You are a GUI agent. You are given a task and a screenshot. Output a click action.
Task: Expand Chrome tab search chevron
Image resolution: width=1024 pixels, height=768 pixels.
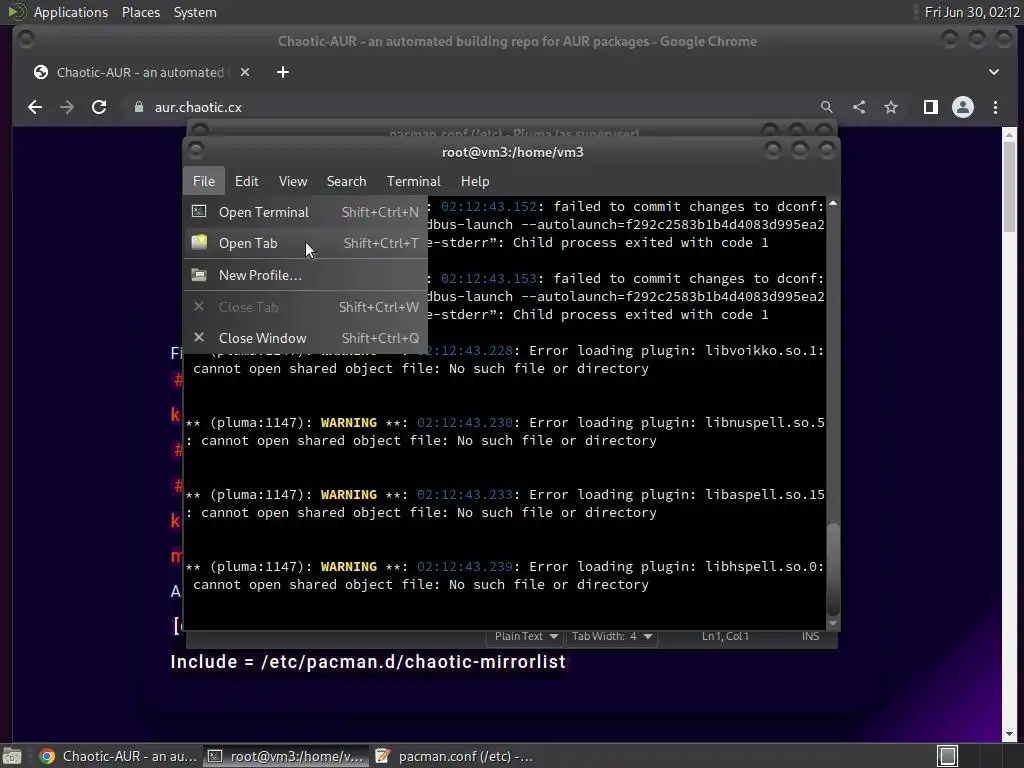(x=994, y=72)
